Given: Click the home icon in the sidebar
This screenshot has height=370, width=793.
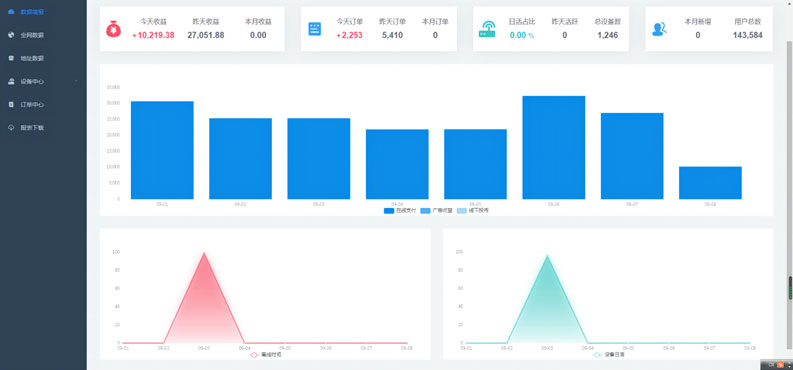Looking at the screenshot, I should [x=11, y=12].
